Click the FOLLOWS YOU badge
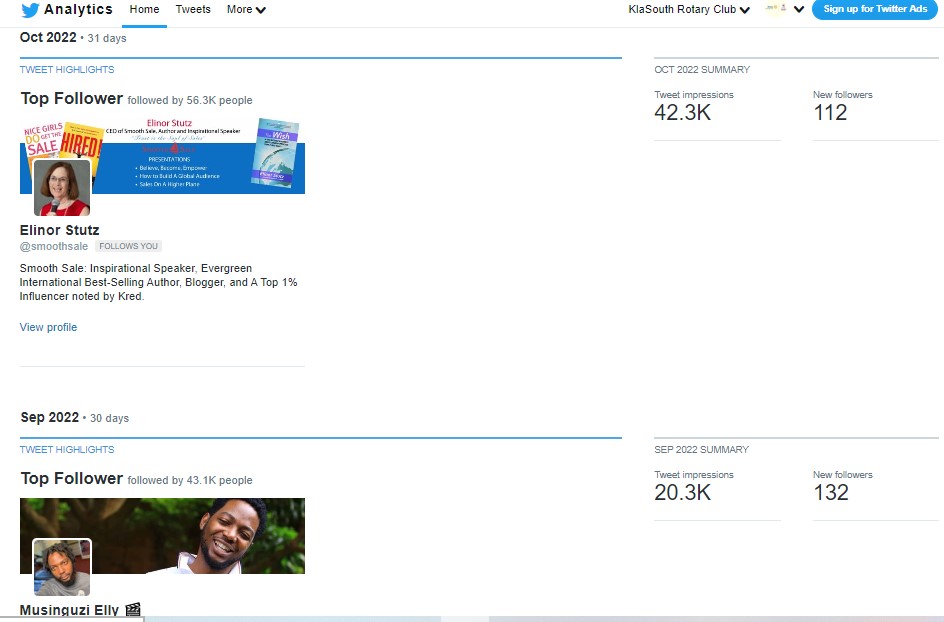944x622 pixels. 128,246
